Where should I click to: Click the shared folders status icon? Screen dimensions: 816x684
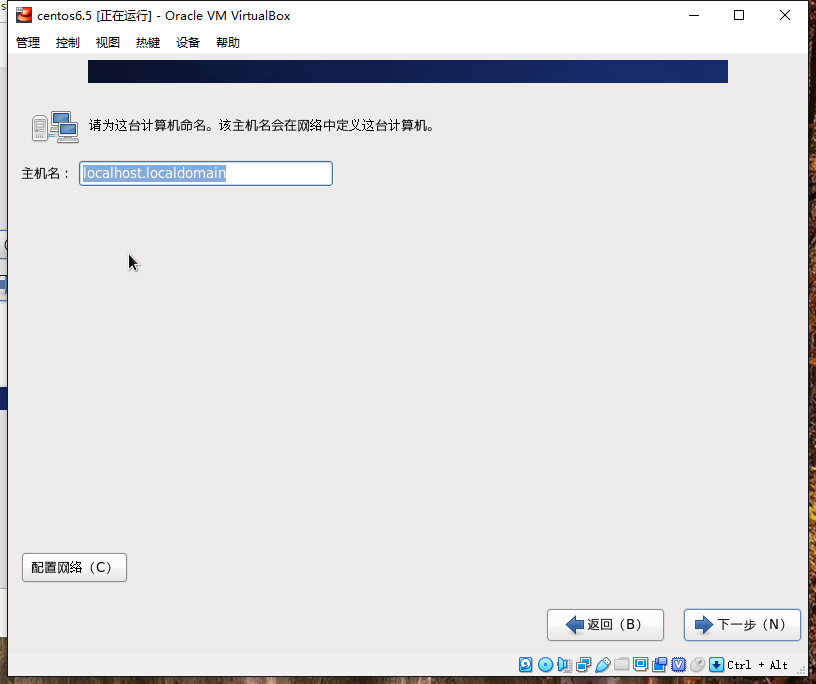[621, 664]
